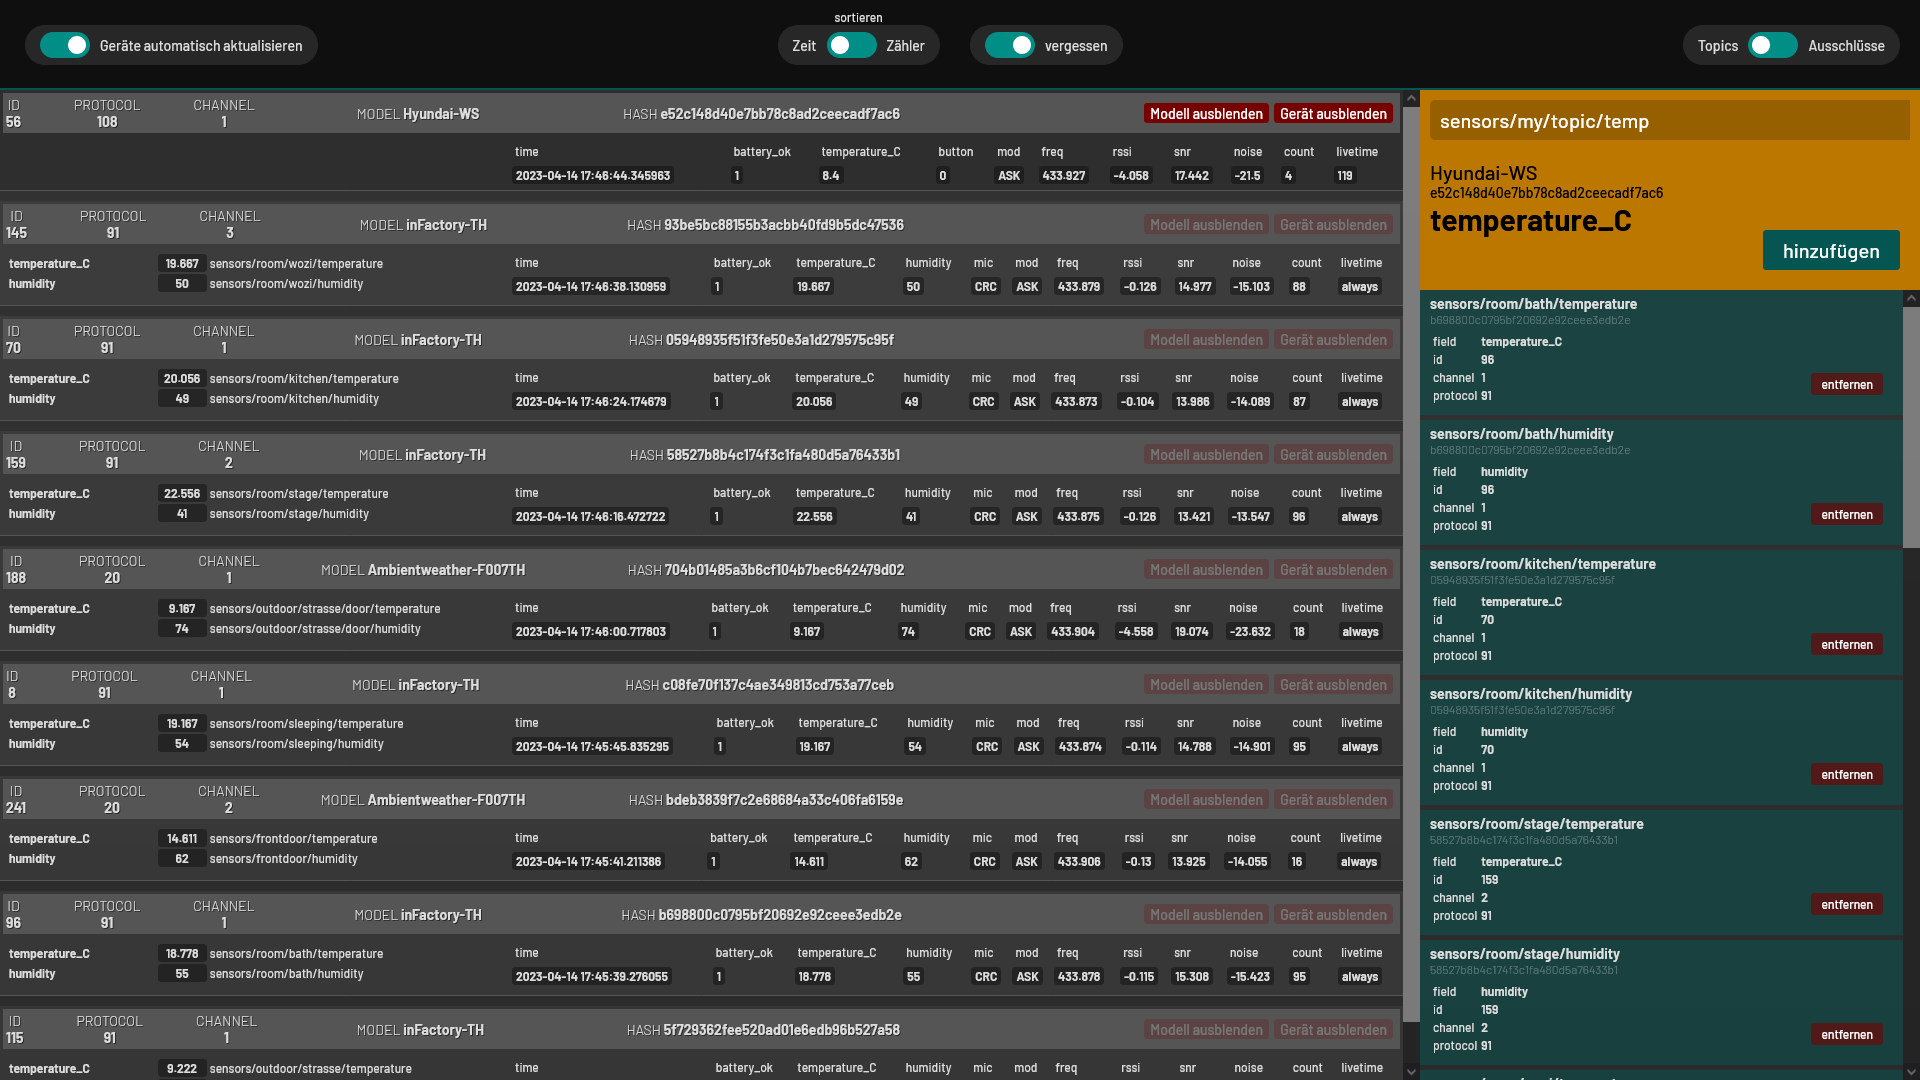Image resolution: width=1920 pixels, height=1080 pixels.
Task: Toggle between Topics and Ausschlüsse
Action: pos(1772,46)
